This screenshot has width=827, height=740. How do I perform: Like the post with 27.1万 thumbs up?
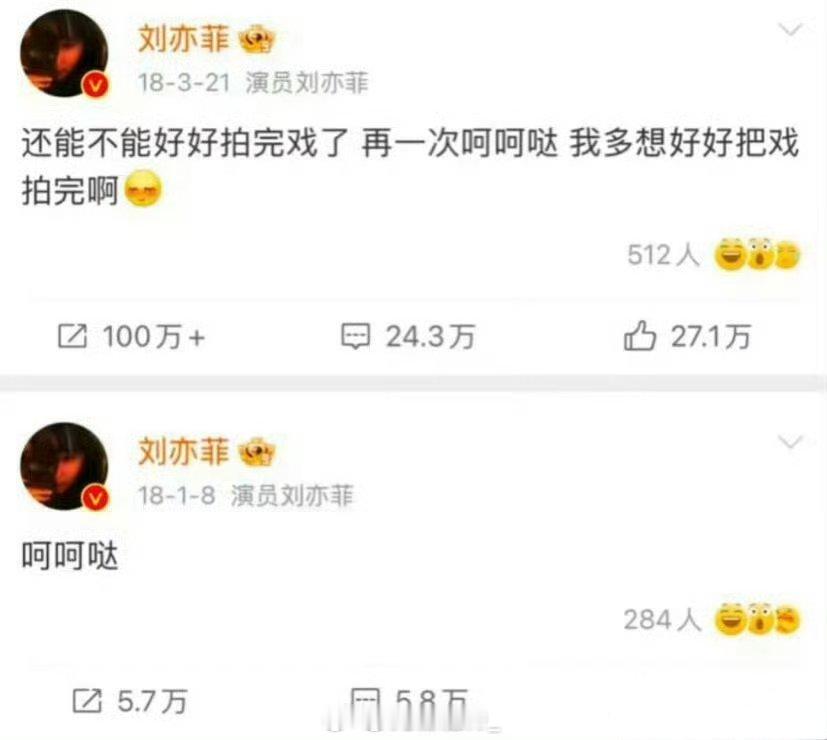pyautogui.click(x=639, y=335)
